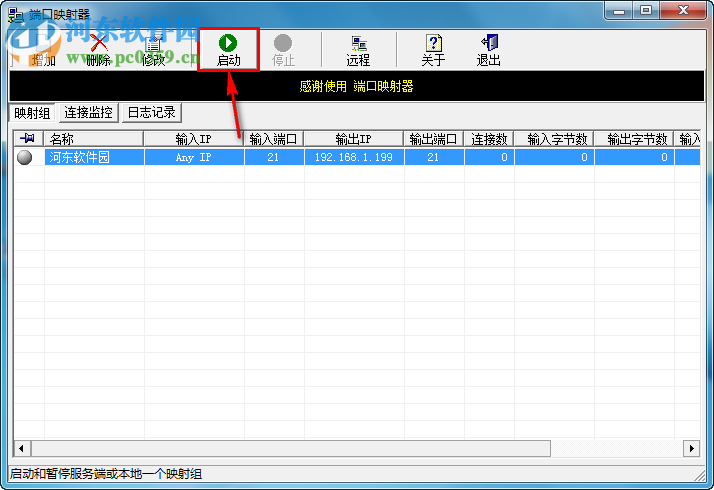Click the pin icon column header
The image size is (714, 490).
[28, 138]
